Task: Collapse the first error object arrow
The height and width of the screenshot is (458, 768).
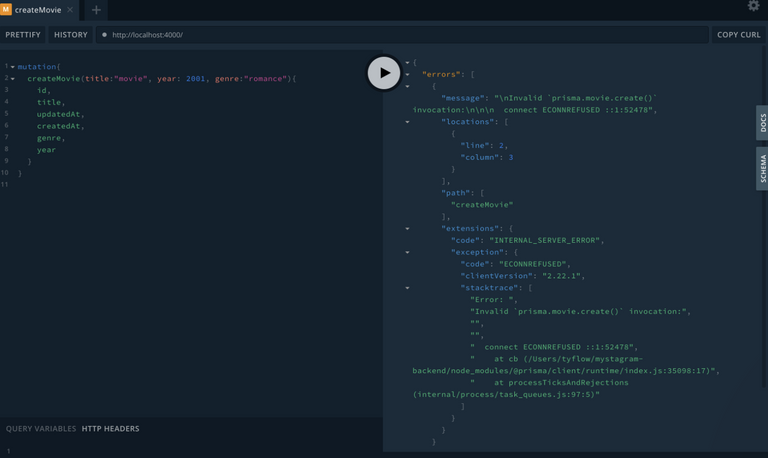Action: click(407, 86)
